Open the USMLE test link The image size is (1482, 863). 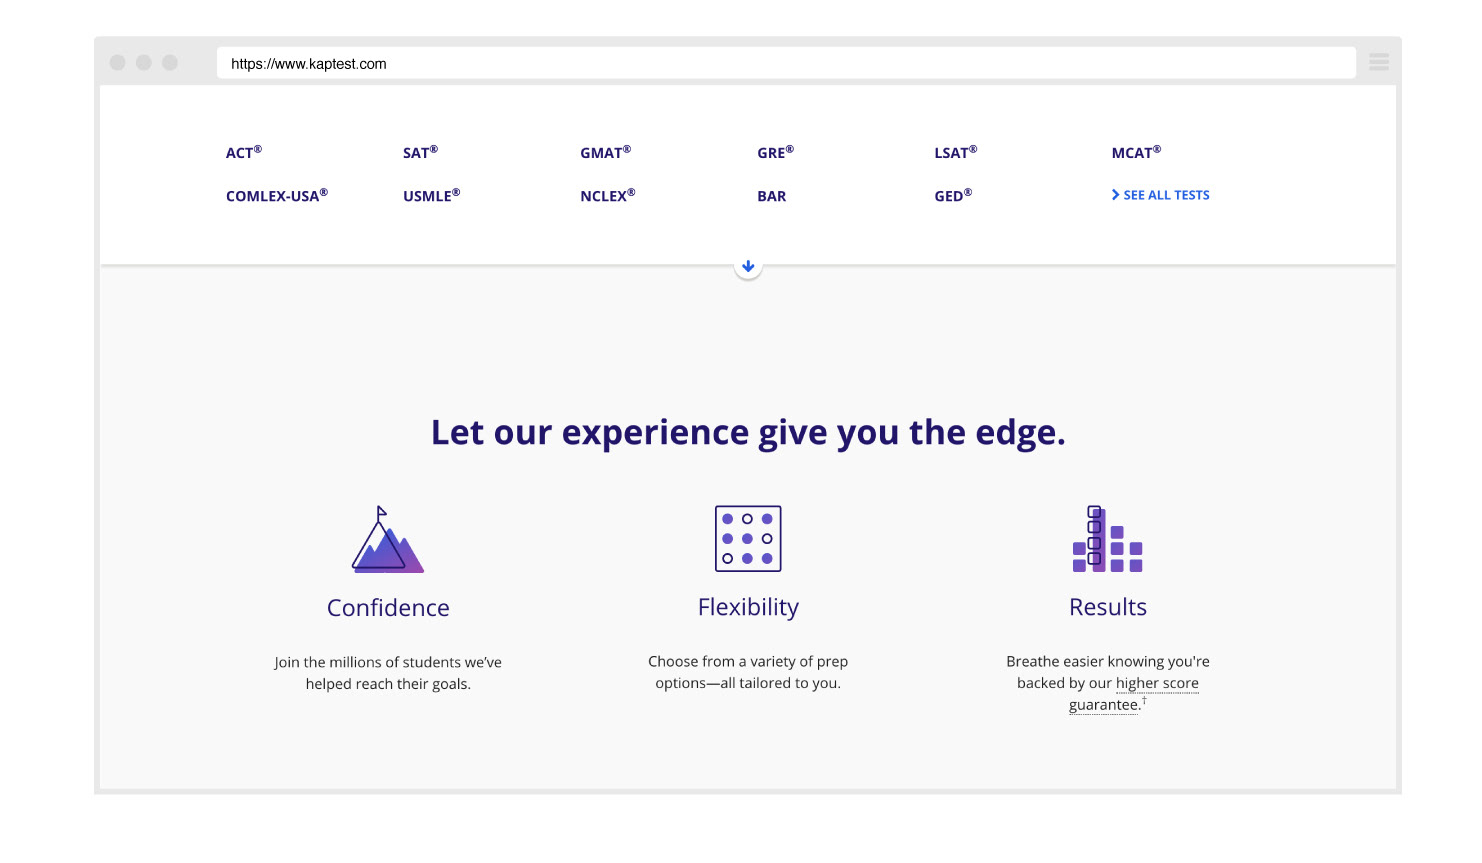pyautogui.click(x=432, y=195)
